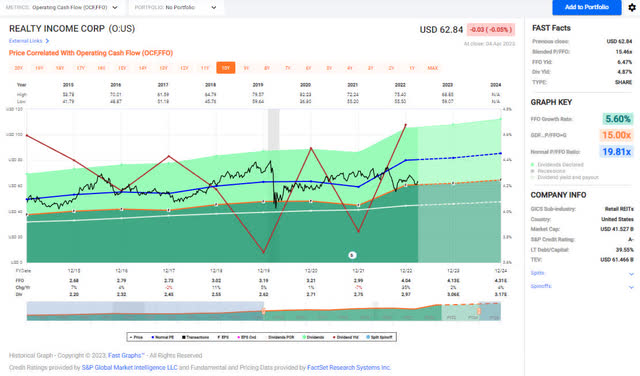Click the TEV value USD 61.466 B
Viewport: 640px width, 376px height.
coord(617,260)
